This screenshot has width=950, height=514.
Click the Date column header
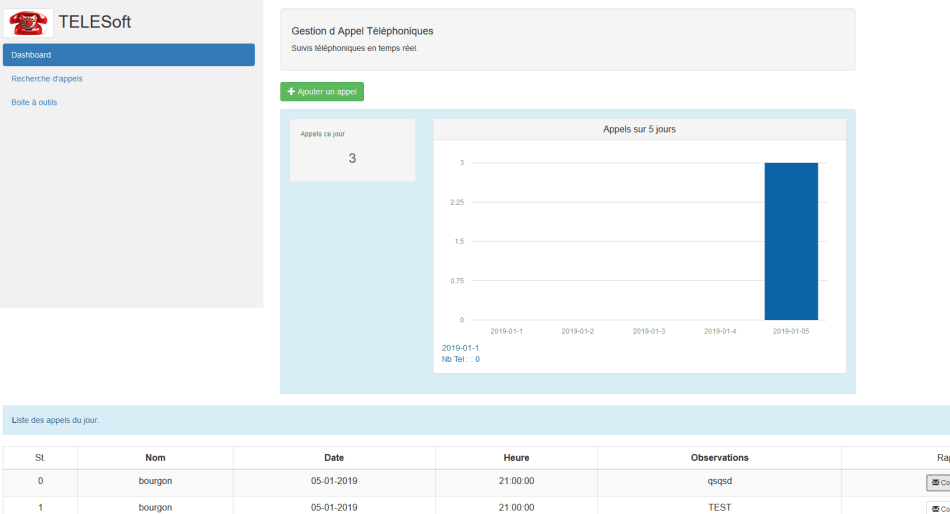point(334,457)
